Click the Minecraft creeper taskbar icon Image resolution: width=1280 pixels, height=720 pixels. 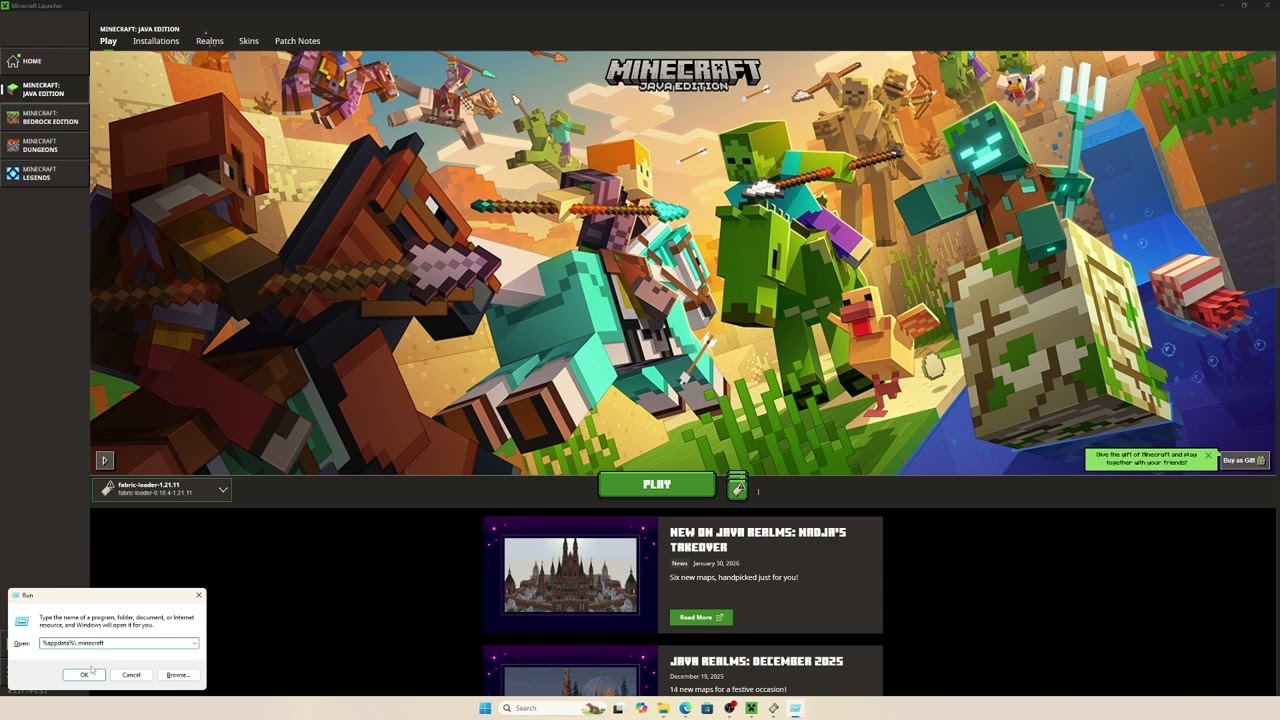click(751, 708)
